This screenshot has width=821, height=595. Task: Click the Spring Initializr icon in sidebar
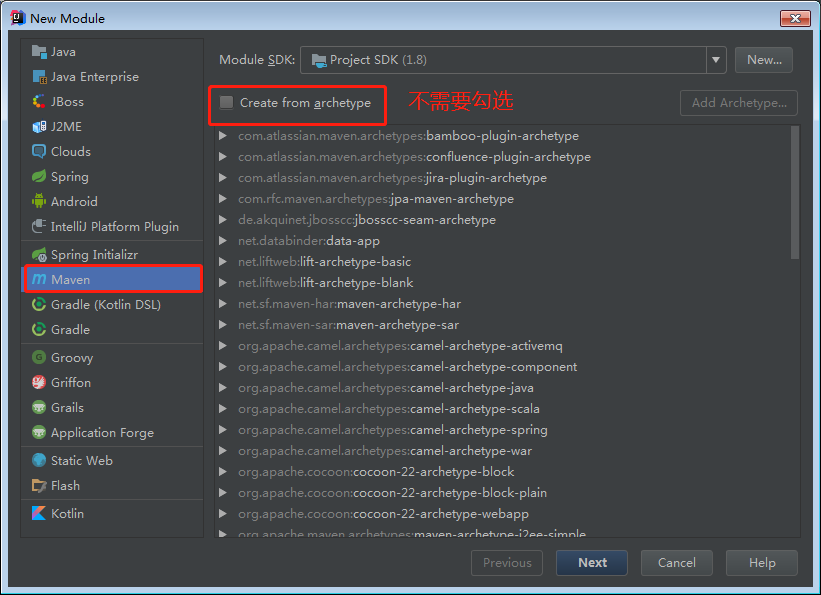(39, 255)
